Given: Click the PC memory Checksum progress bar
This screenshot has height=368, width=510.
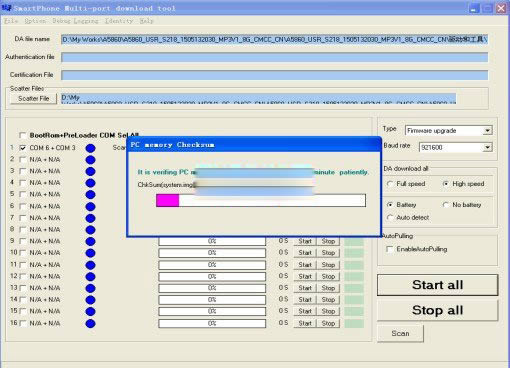Looking at the screenshot, I should (261, 201).
